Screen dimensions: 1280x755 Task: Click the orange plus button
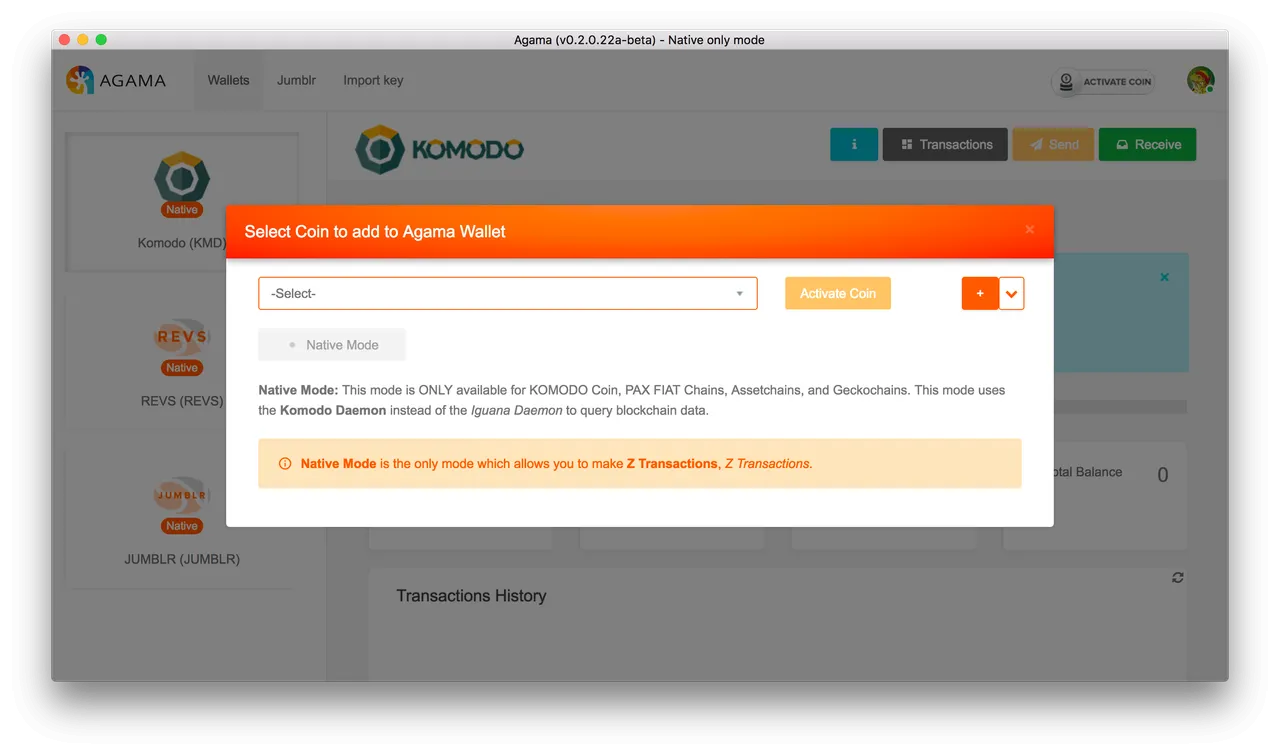980,293
